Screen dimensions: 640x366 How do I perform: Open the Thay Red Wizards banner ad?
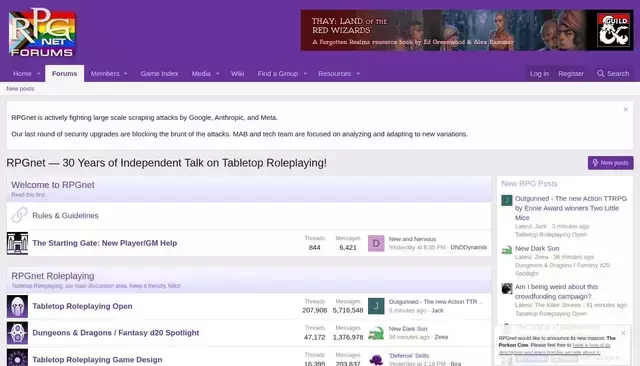467,30
